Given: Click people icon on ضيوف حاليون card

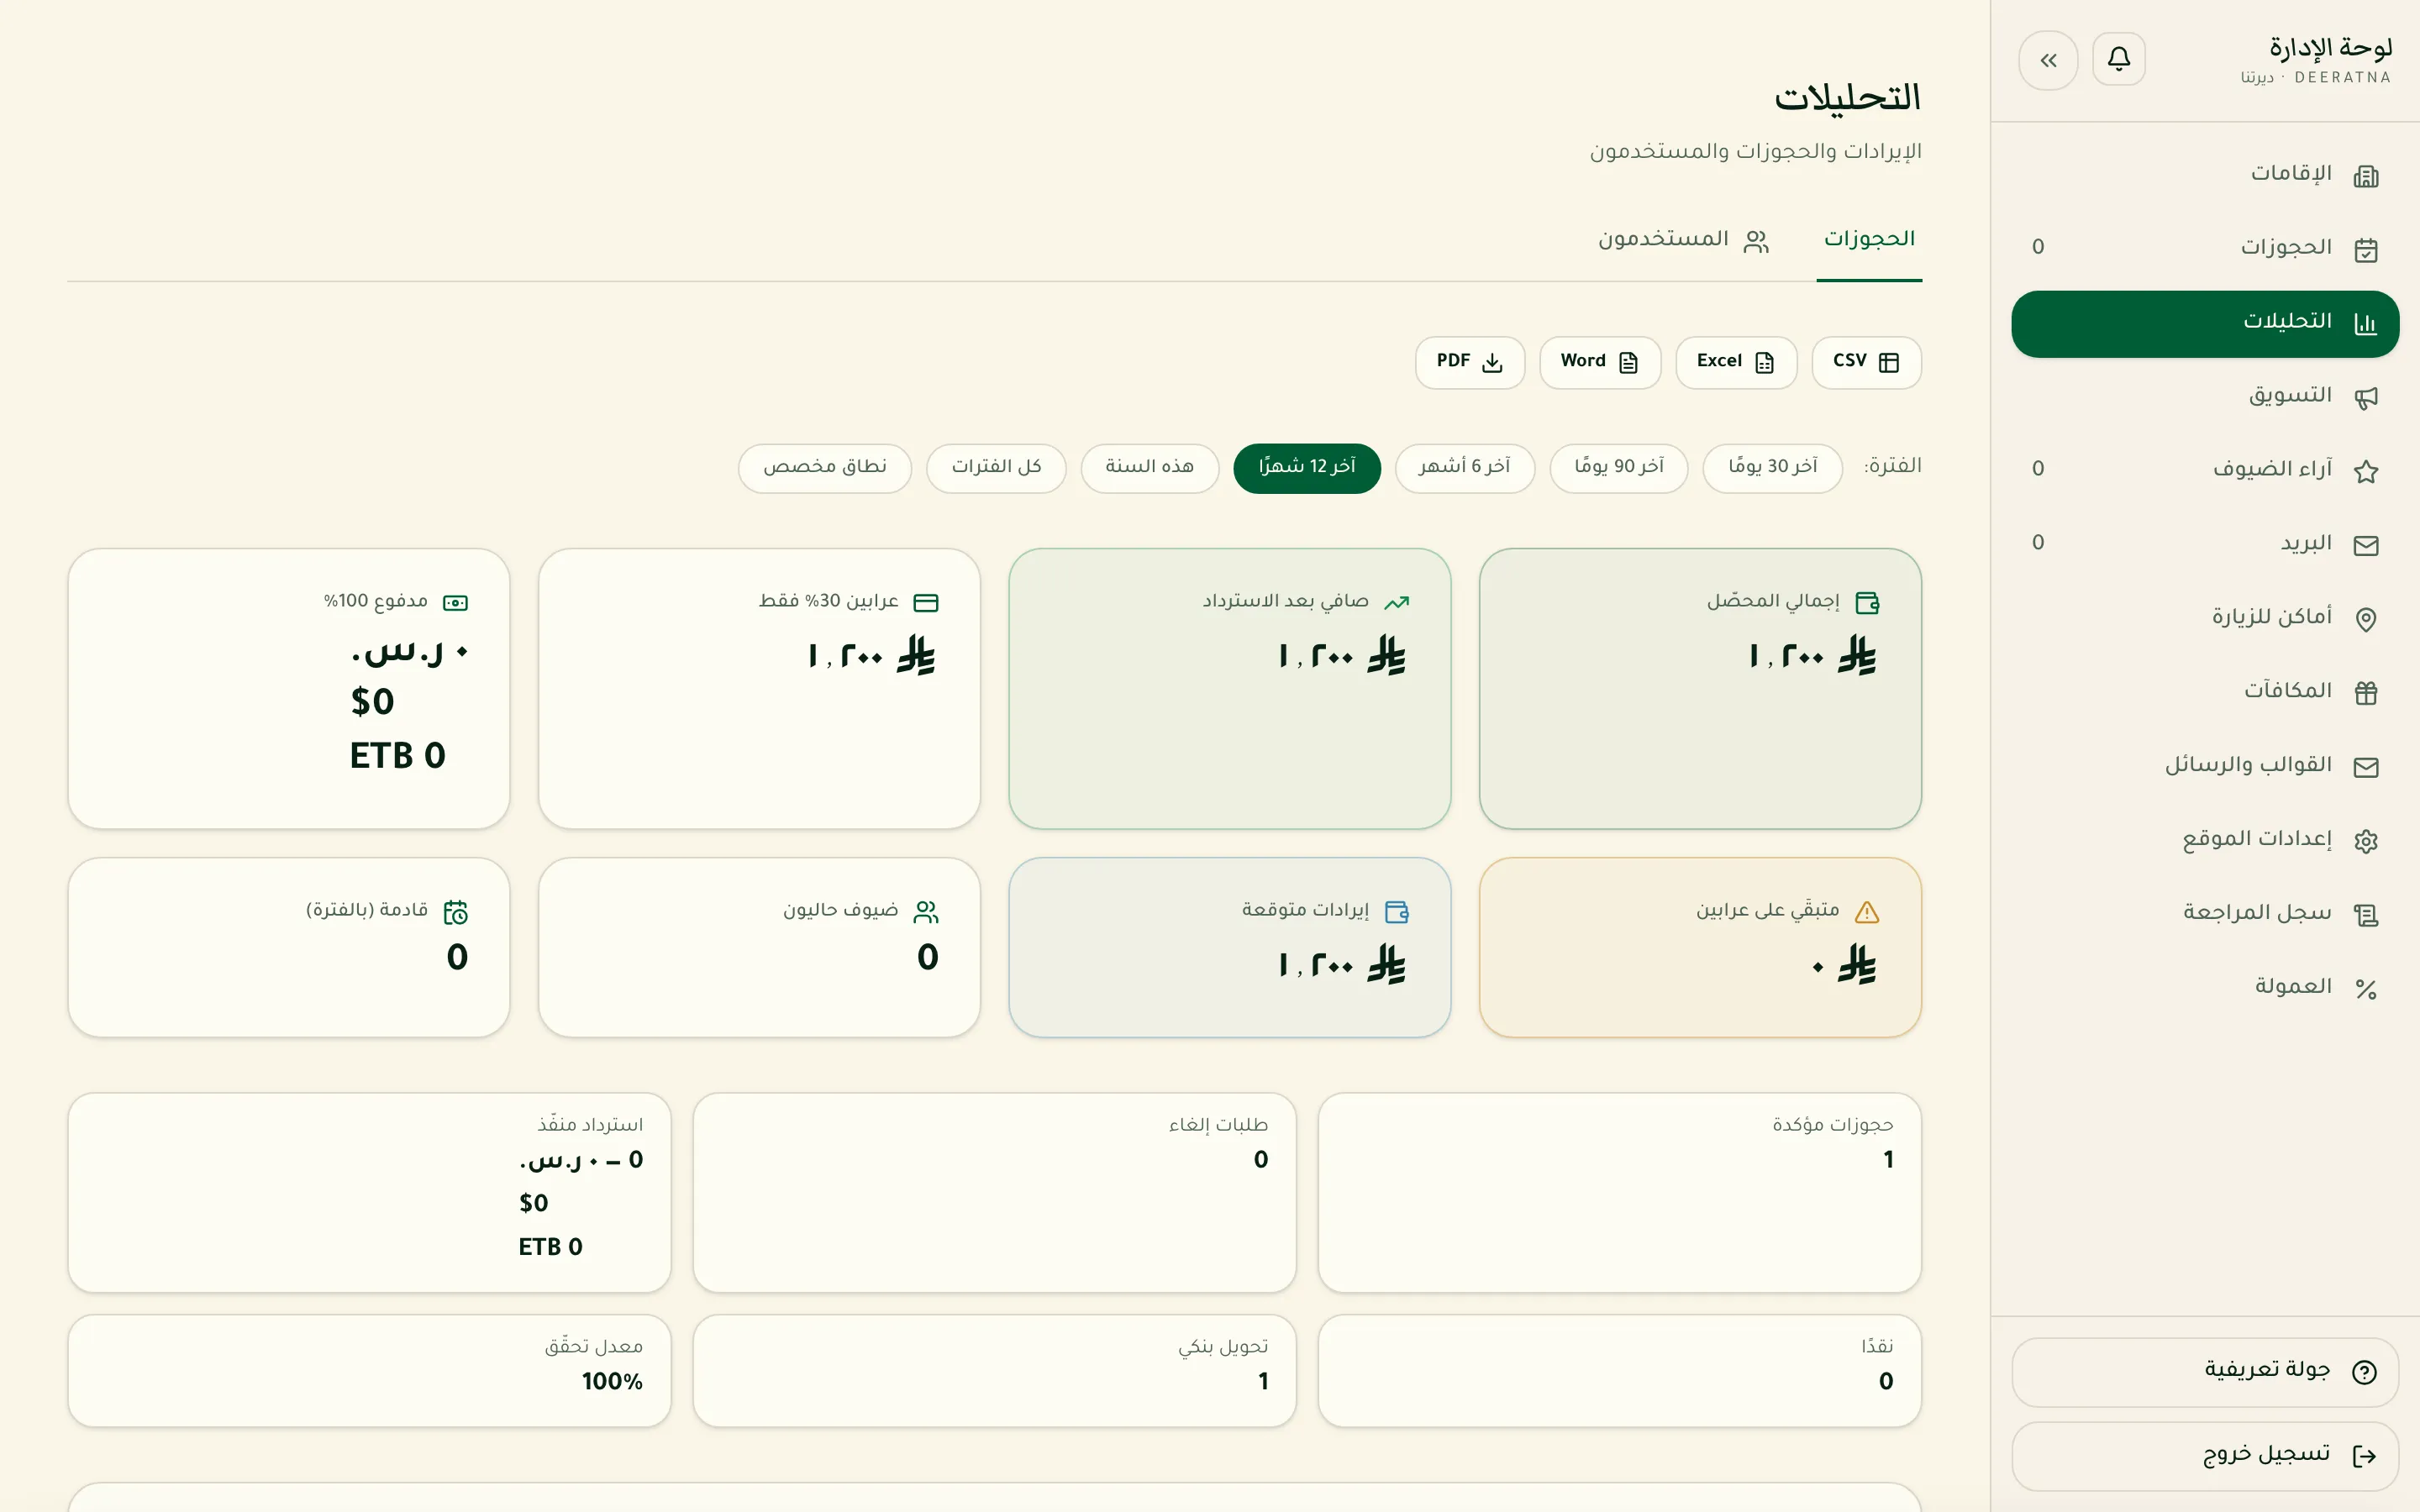Looking at the screenshot, I should pos(926,912).
